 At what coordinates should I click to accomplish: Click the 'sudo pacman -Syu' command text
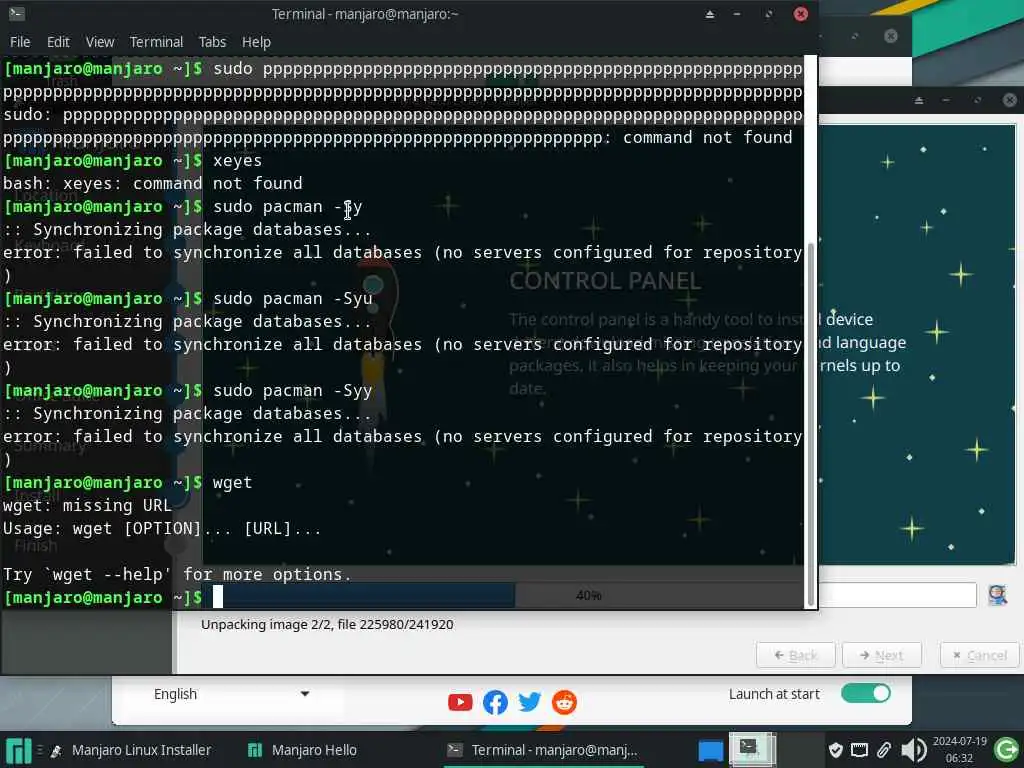point(293,298)
